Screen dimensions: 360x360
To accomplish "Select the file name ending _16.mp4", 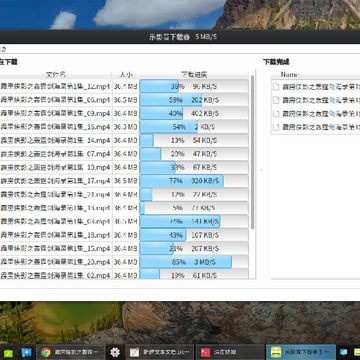I will [55, 127].
